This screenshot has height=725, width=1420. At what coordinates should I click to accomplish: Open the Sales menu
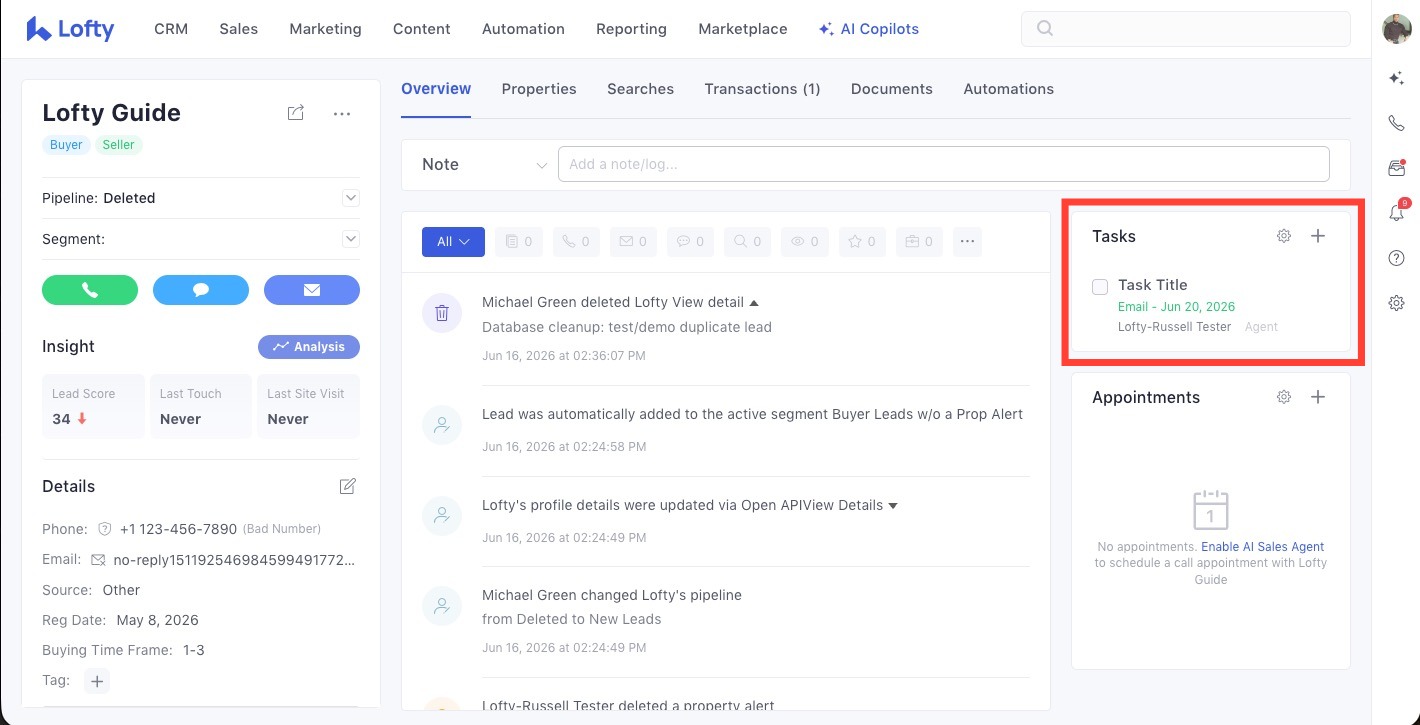pyautogui.click(x=239, y=29)
